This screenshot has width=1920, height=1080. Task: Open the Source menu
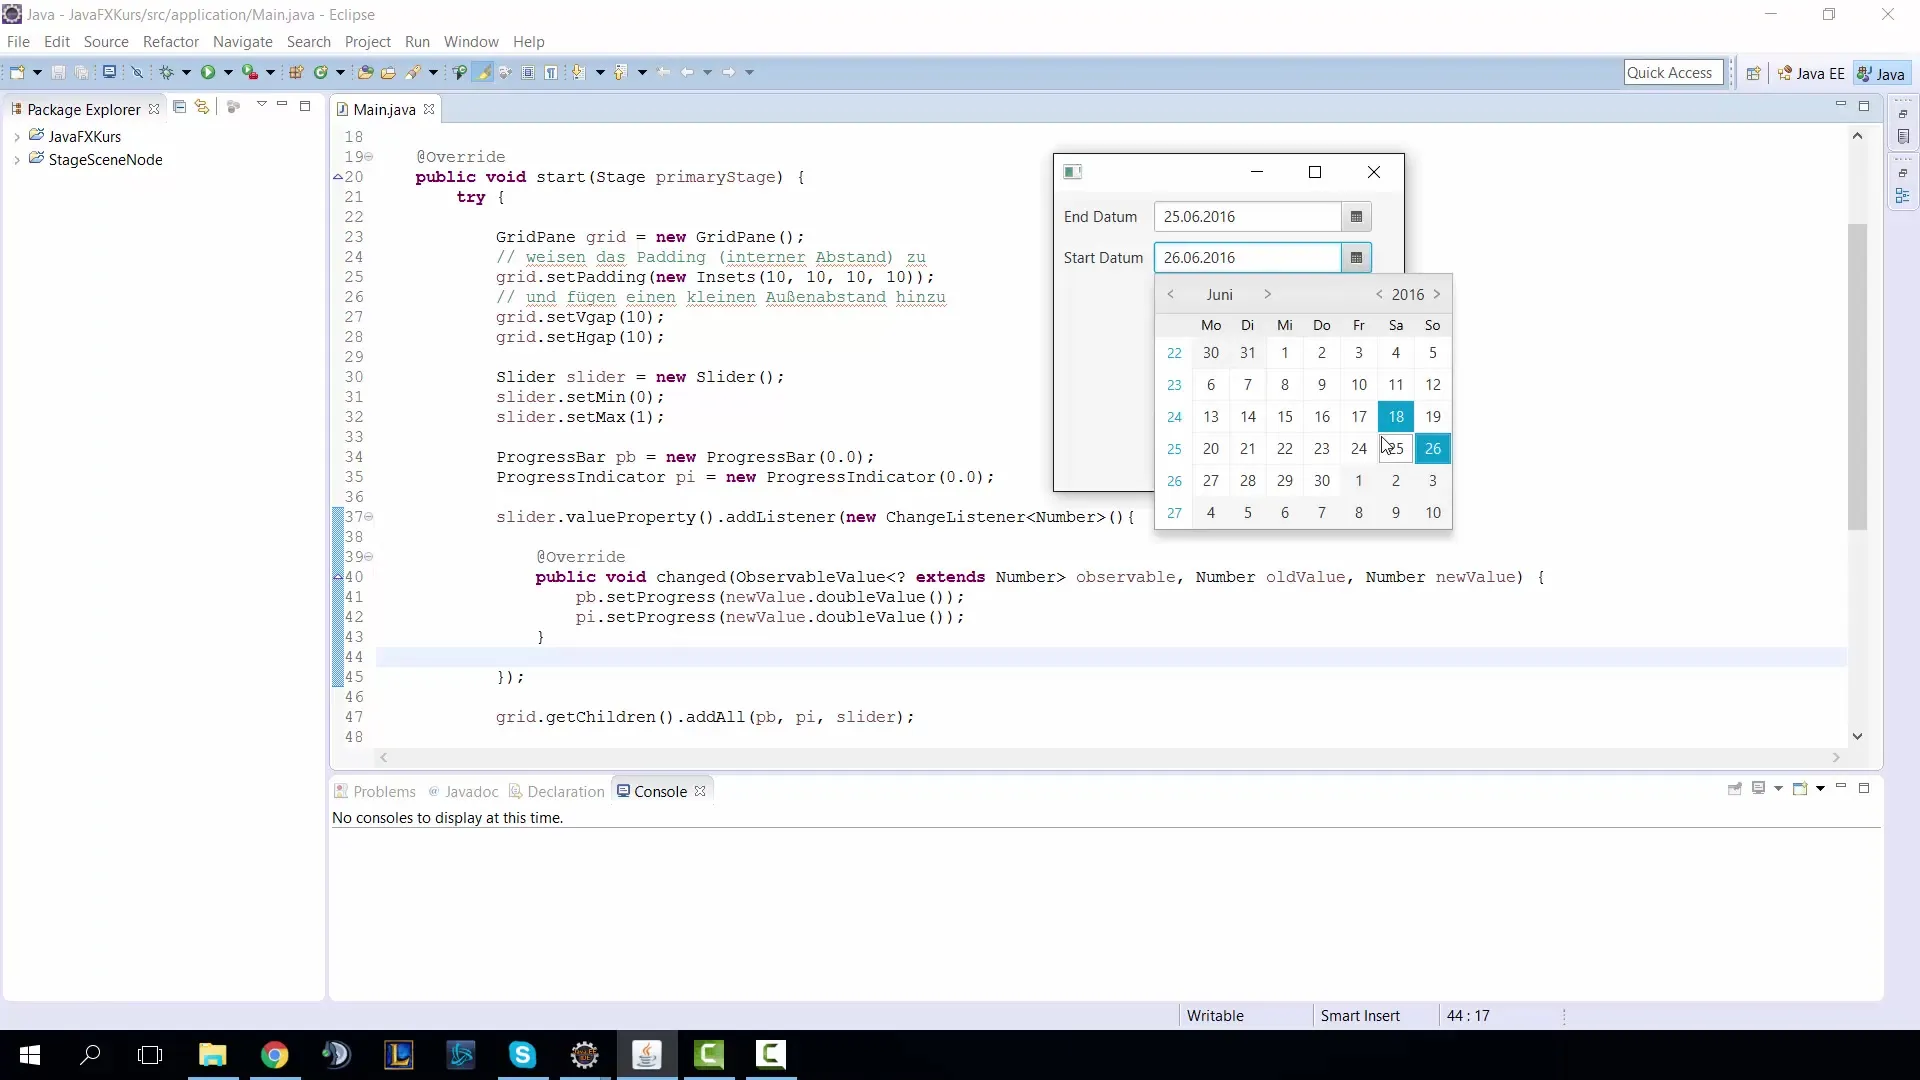[x=106, y=42]
